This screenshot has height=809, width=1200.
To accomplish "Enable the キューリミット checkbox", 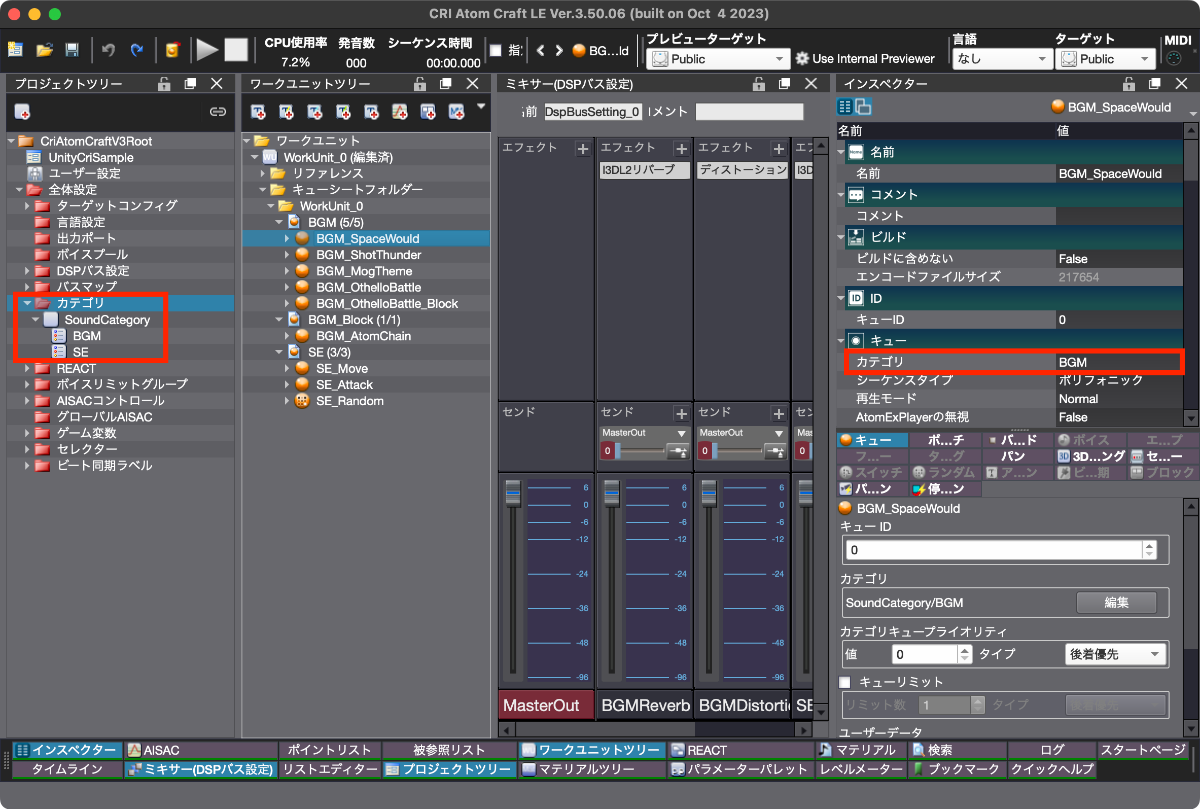I will coord(846,682).
